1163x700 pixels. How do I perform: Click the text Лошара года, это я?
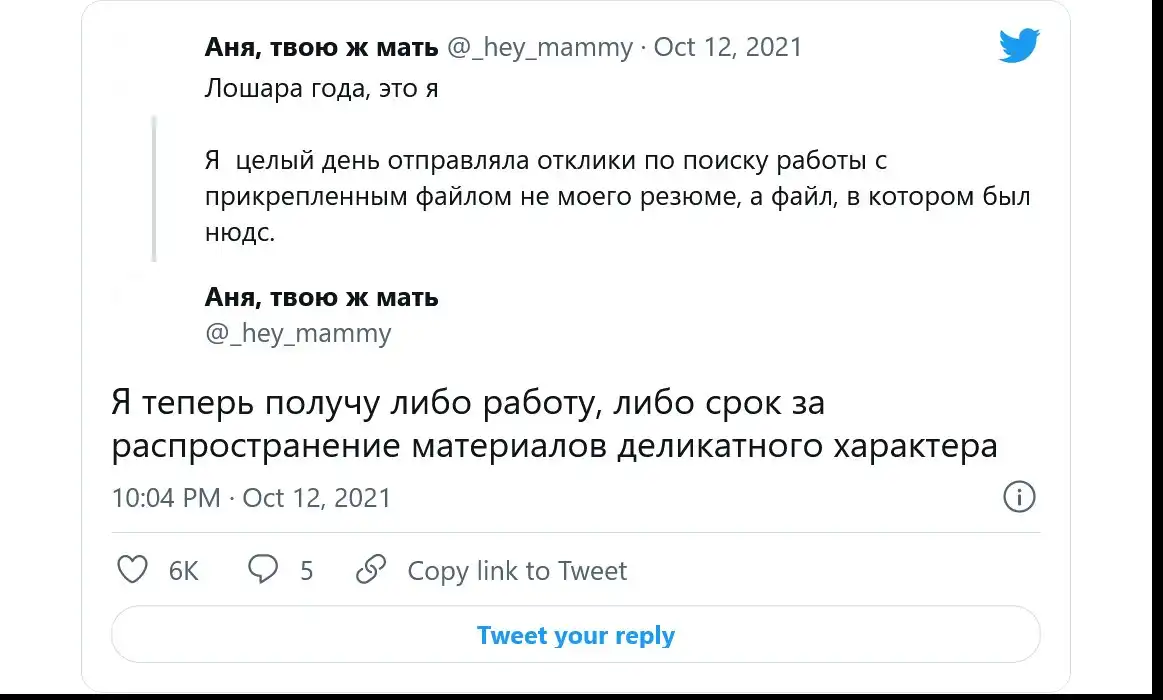pyautogui.click(x=322, y=89)
